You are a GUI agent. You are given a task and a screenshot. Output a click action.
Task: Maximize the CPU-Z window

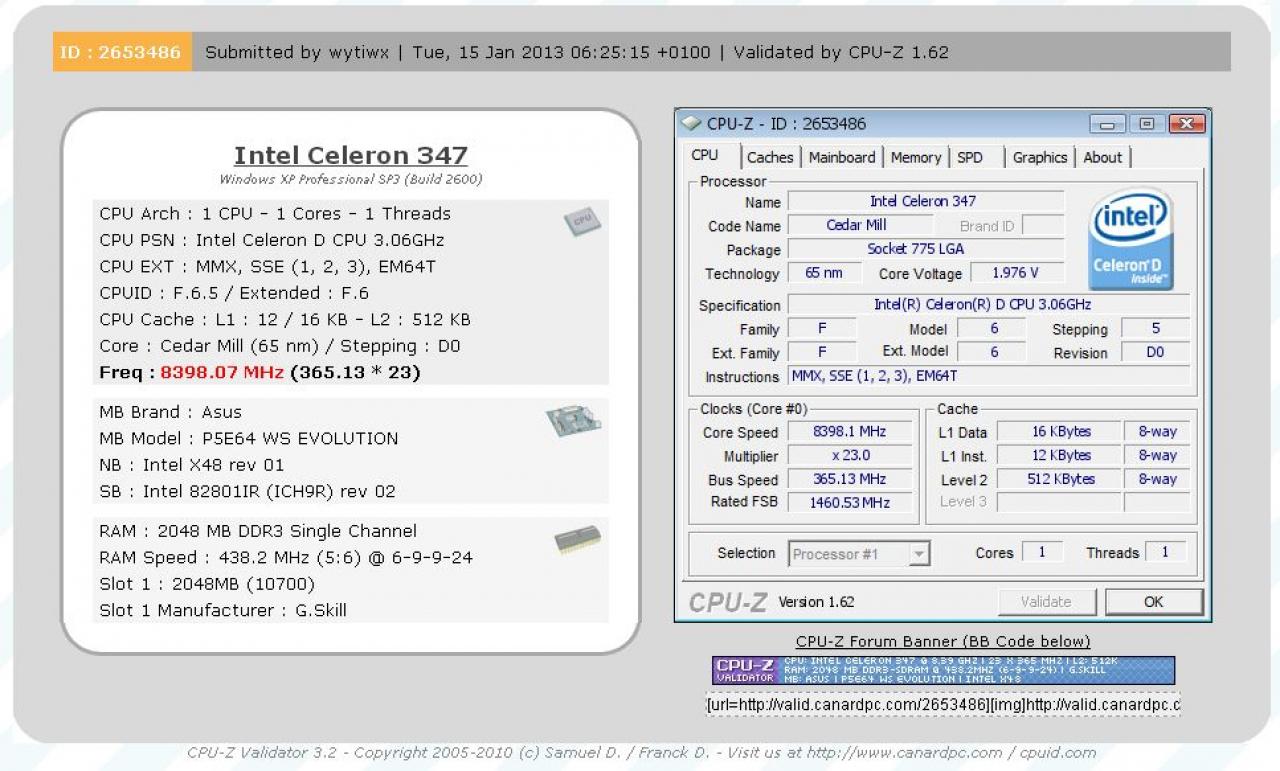pos(1147,124)
